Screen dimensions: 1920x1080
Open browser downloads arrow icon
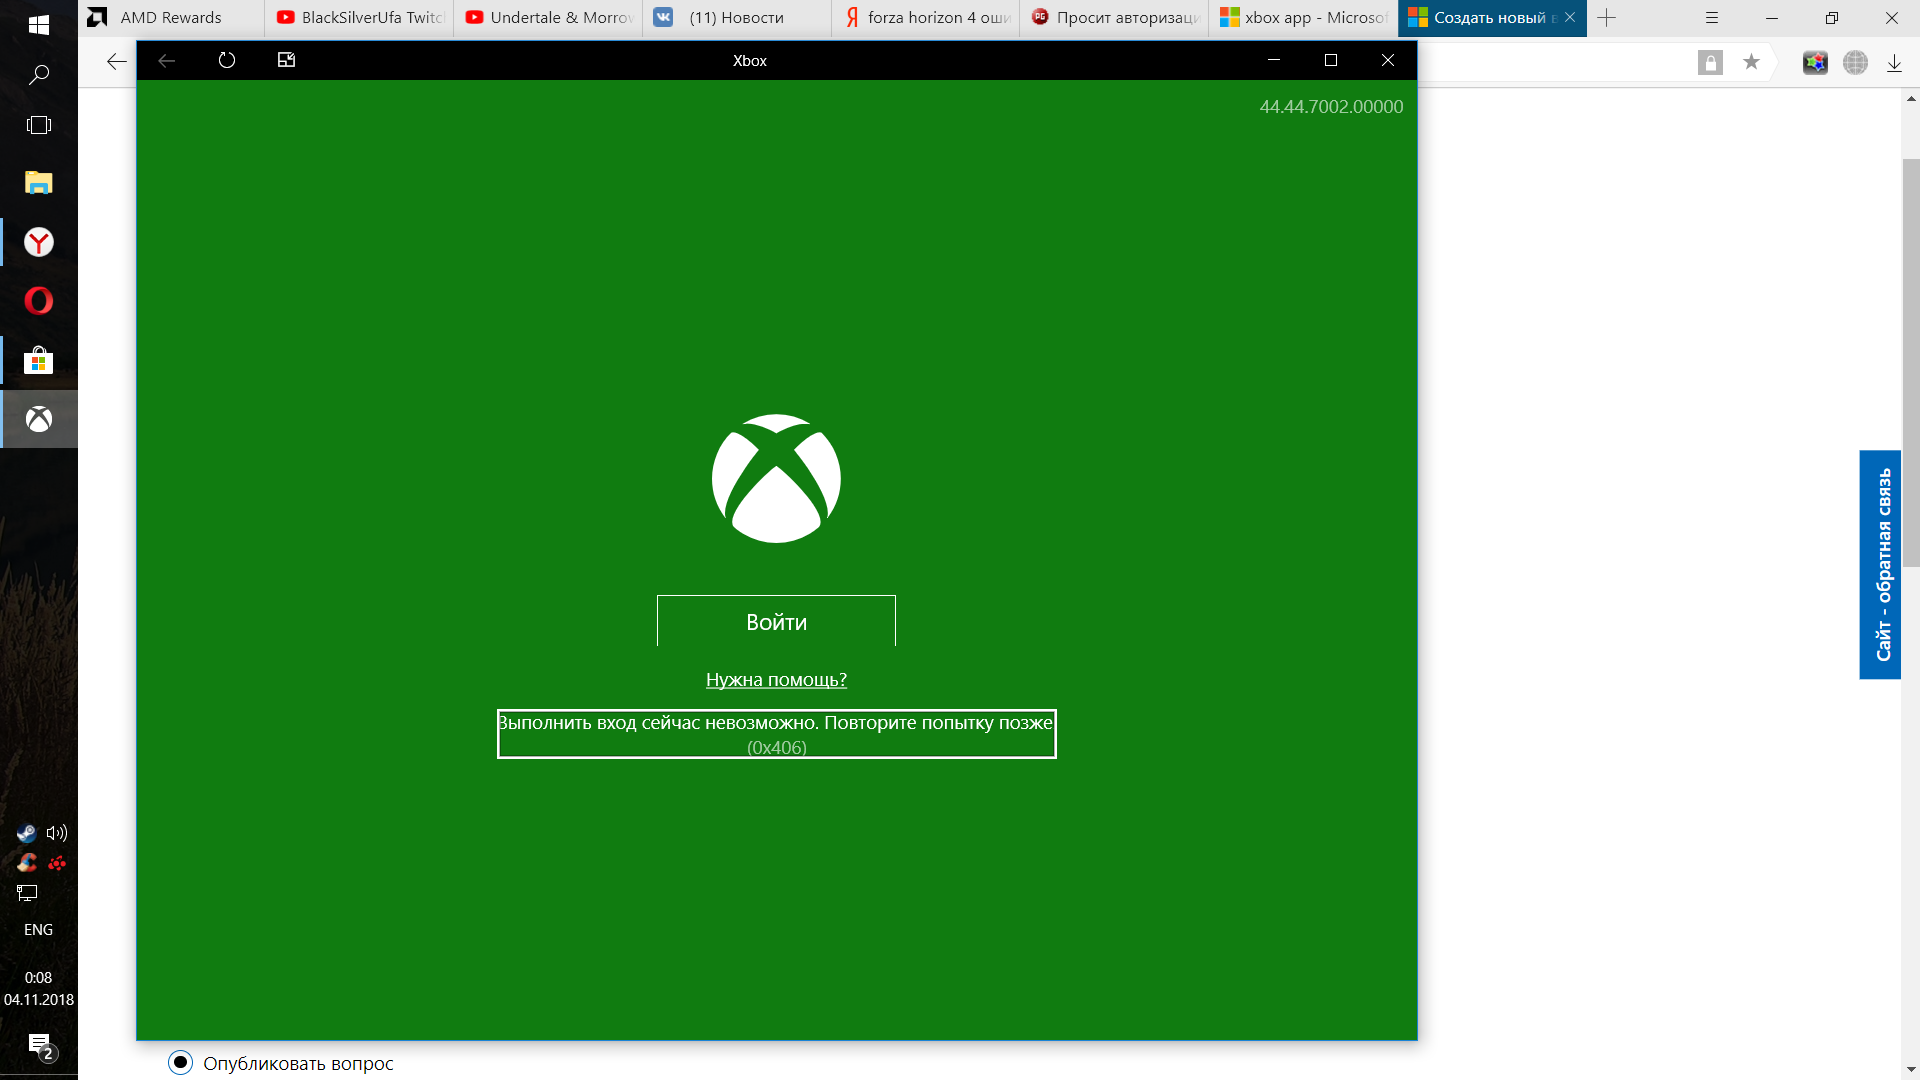tap(1894, 63)
